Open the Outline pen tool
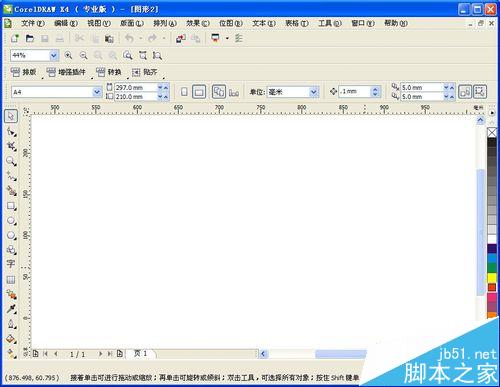The image size is (500, 387). (x=11, y=324)
